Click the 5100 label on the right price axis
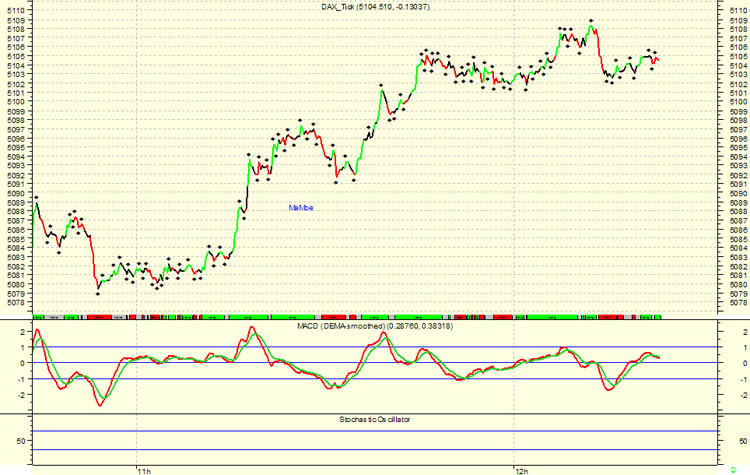 coord(739,102)
